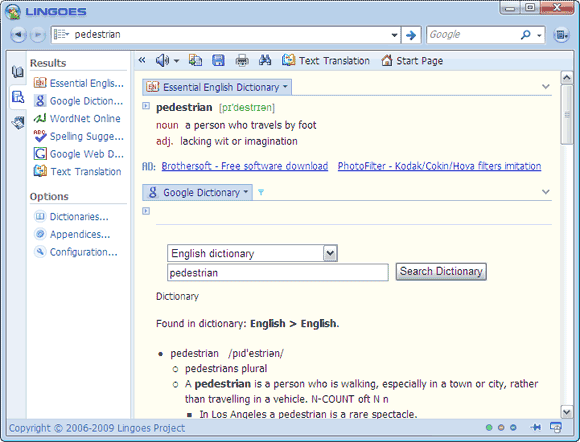Image resolution: width=580 pixels, height=442 pixels.
Task: Click the Copy toolbar icon
Action: pos(195,60)
